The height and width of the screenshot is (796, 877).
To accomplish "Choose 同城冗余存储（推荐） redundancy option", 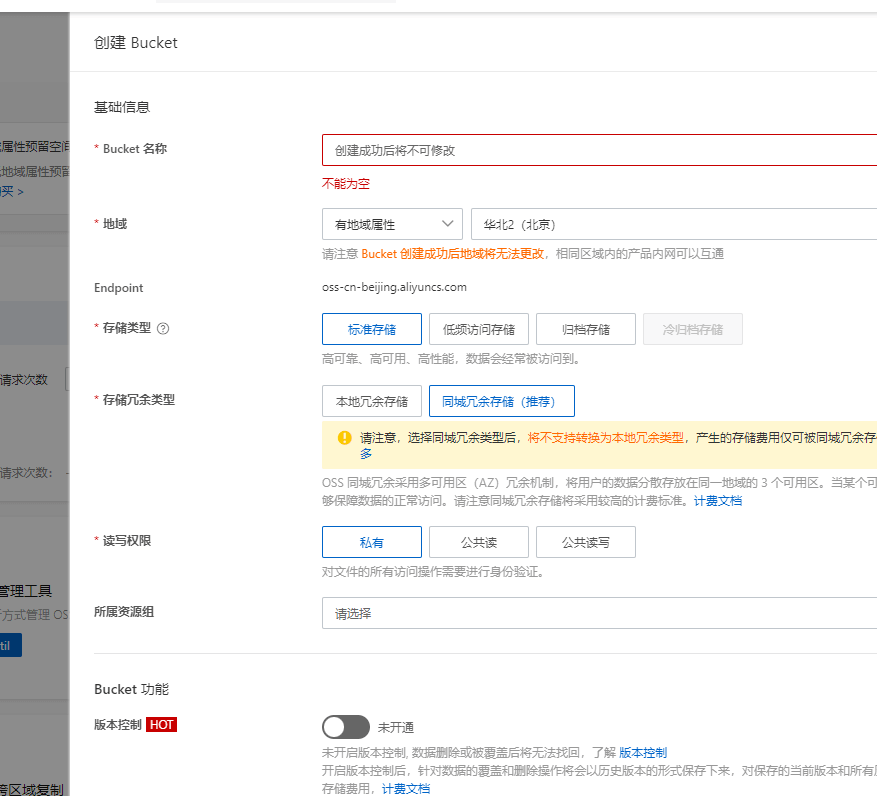I will point(501,401).
